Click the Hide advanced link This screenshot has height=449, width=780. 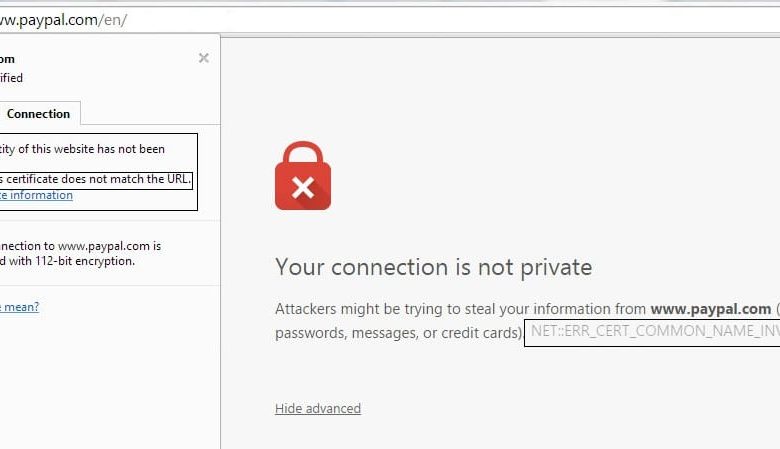(x=318, y=408)
